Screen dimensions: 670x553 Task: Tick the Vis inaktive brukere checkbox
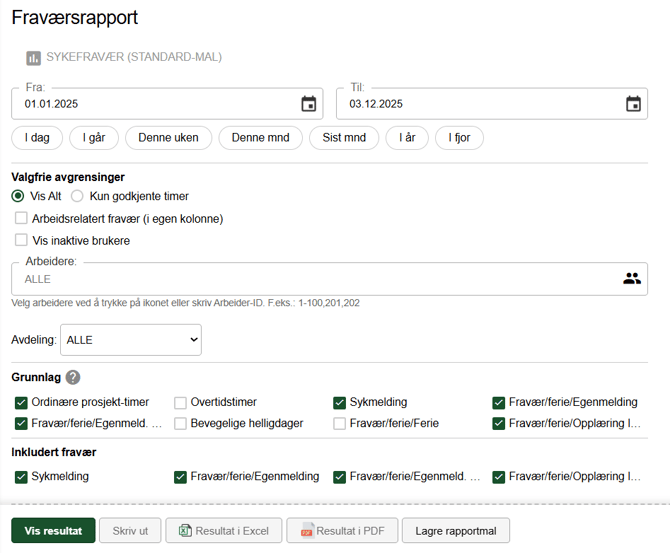click(x=21, y=240)
